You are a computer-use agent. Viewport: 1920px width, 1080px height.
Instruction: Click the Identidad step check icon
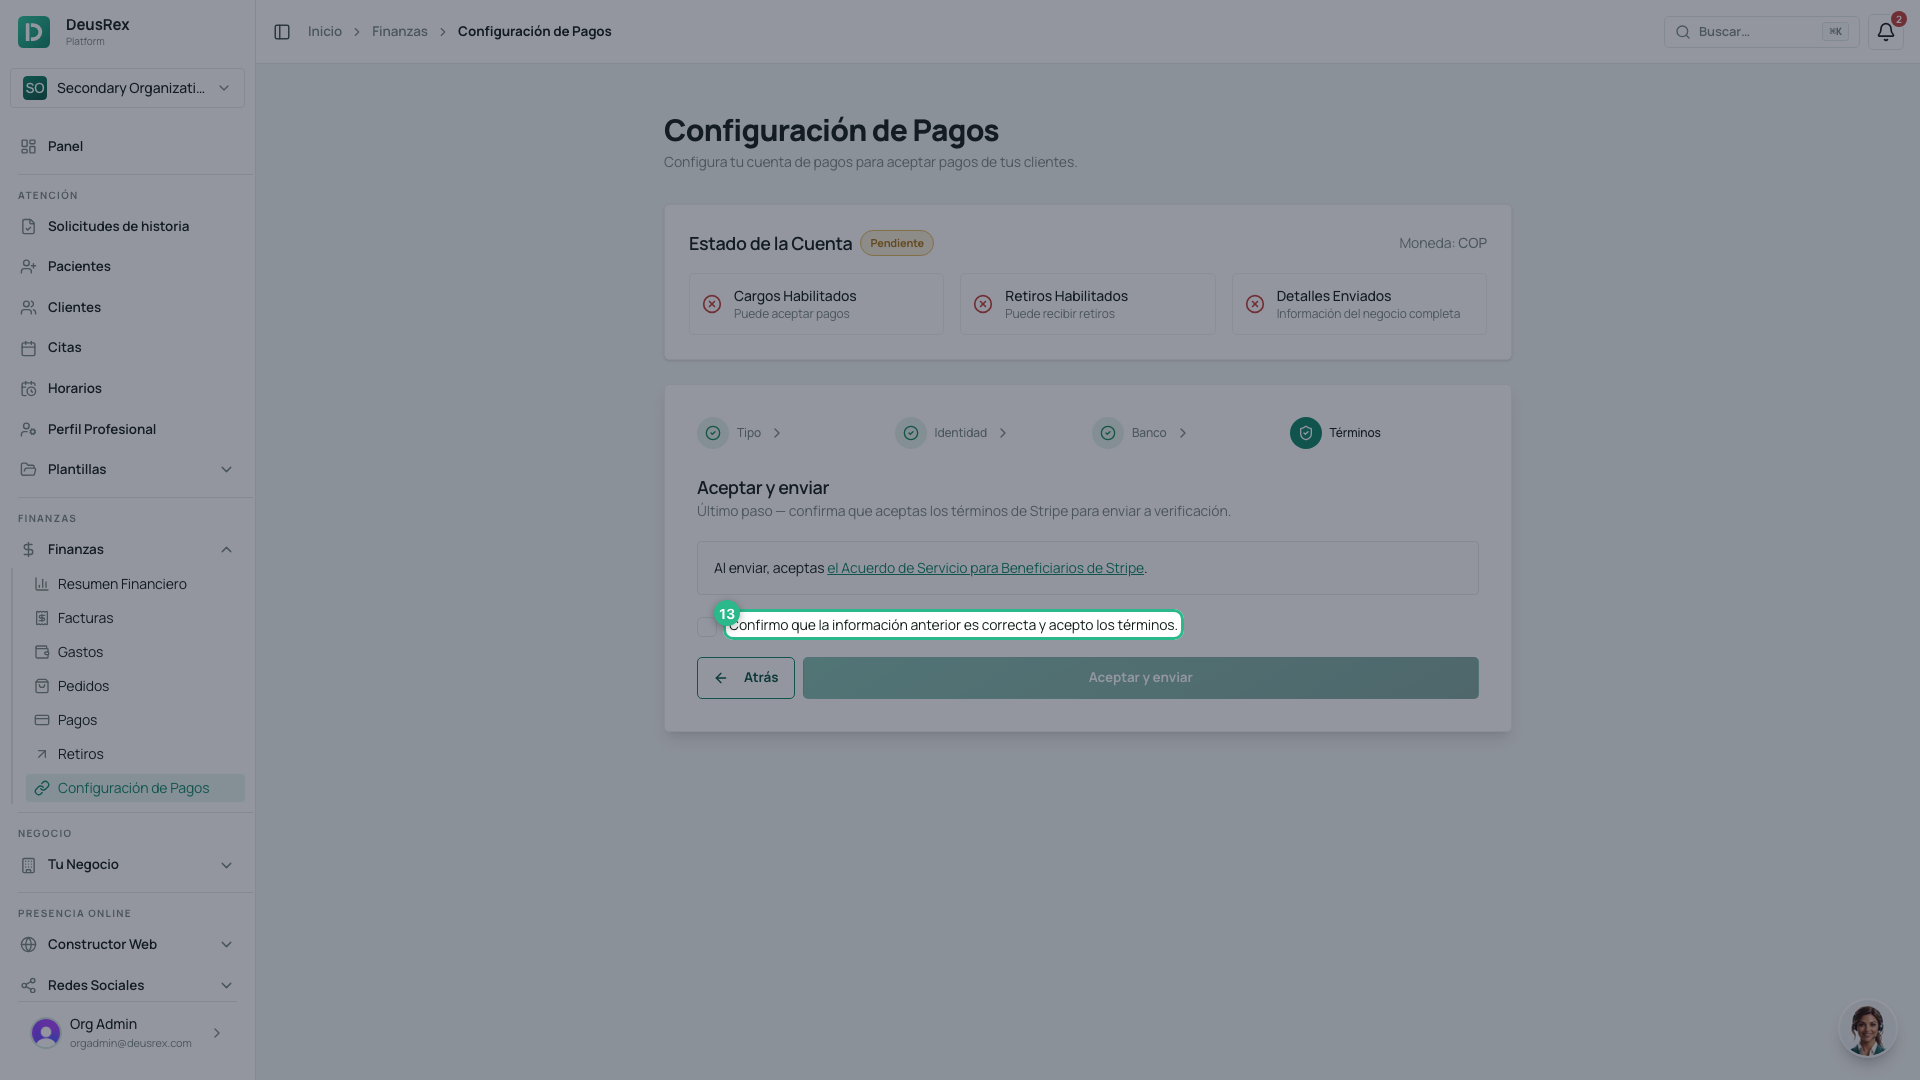(910, 433)
